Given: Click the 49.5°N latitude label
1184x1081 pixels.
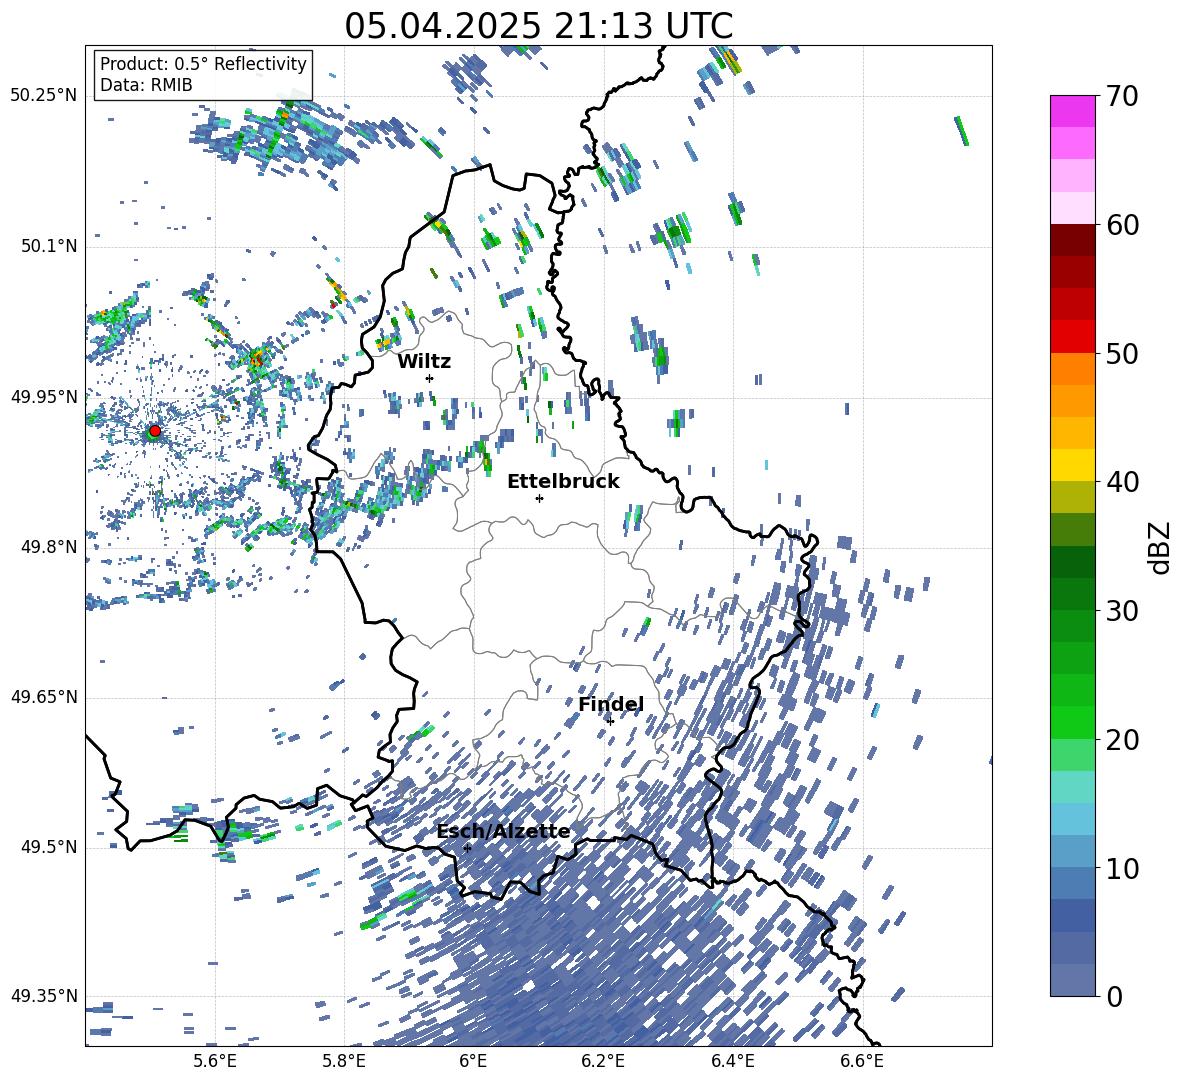Looking at the screenshot, I should (48, 847).
